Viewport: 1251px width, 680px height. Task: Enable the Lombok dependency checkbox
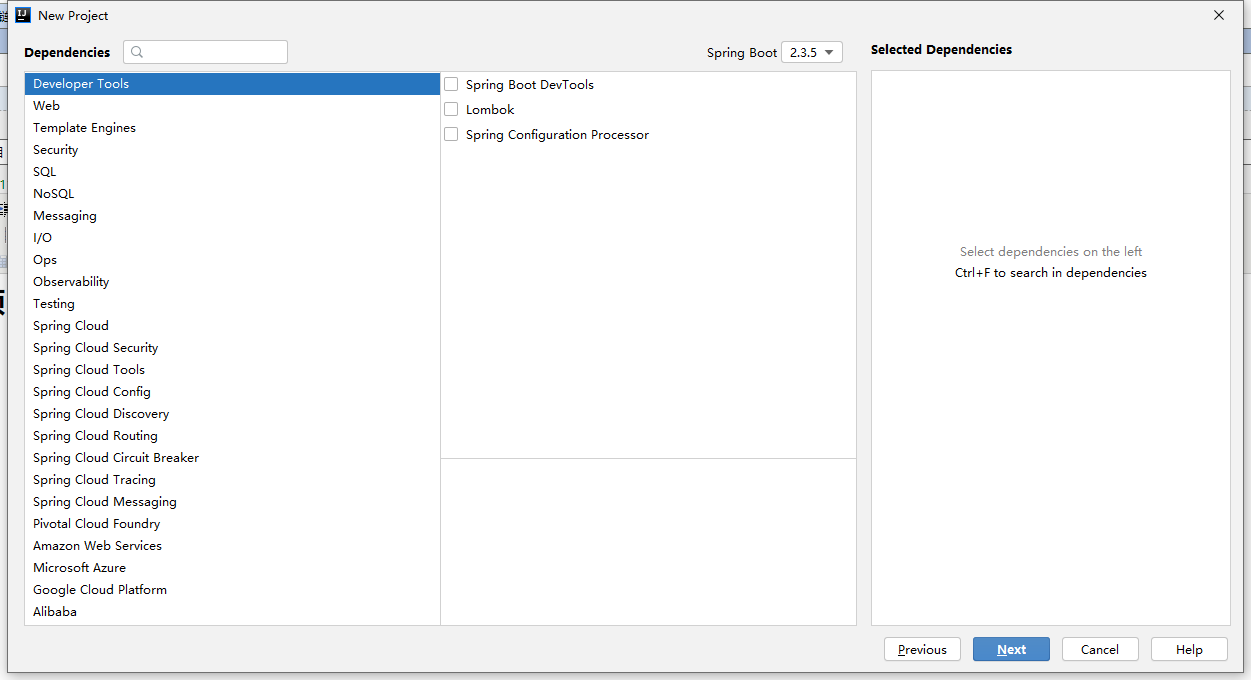click(x=451, y=109)
